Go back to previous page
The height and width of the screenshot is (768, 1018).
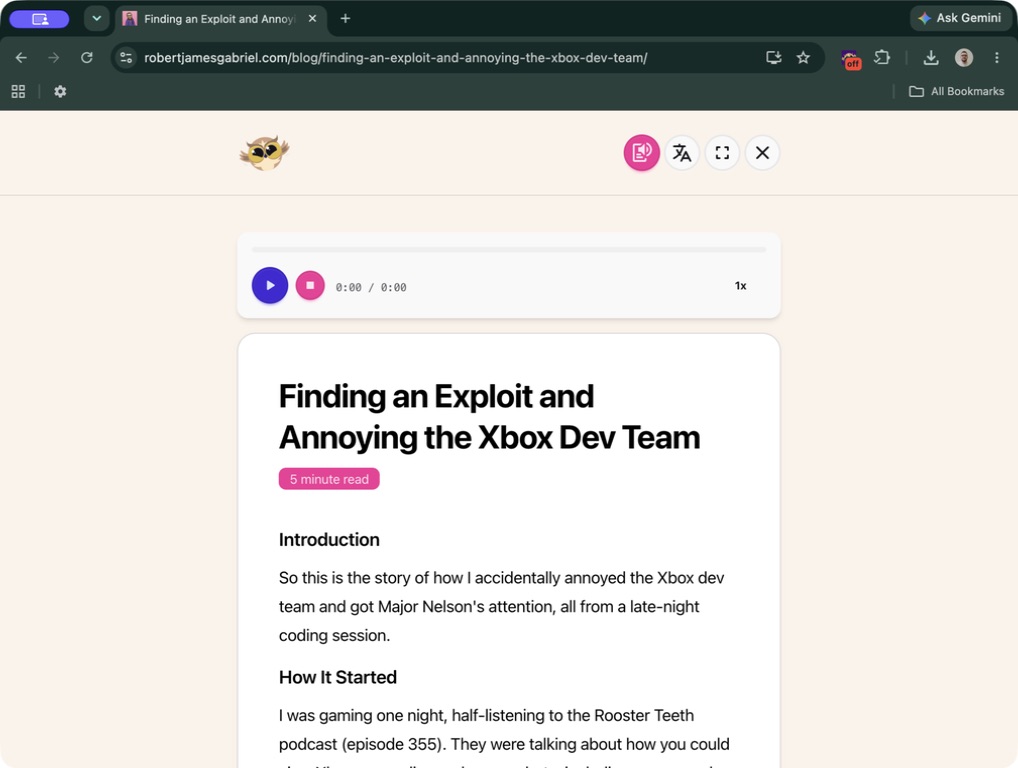(x=21, y=58)
